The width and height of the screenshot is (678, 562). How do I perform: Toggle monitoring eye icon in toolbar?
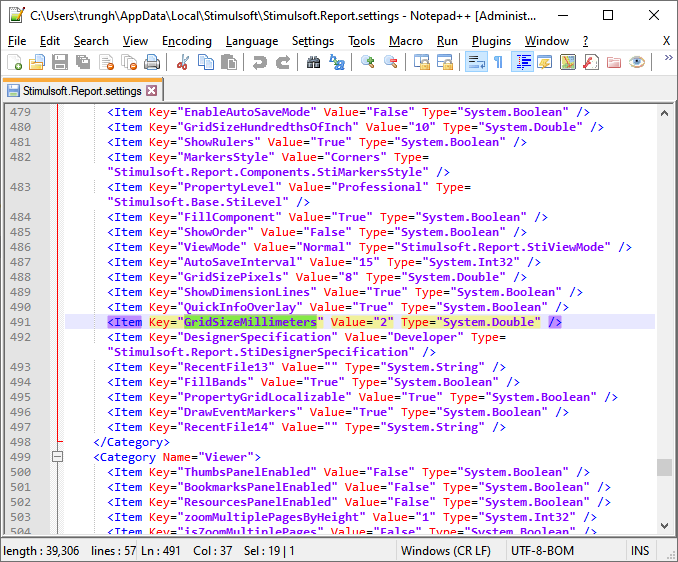coord(636,62)
